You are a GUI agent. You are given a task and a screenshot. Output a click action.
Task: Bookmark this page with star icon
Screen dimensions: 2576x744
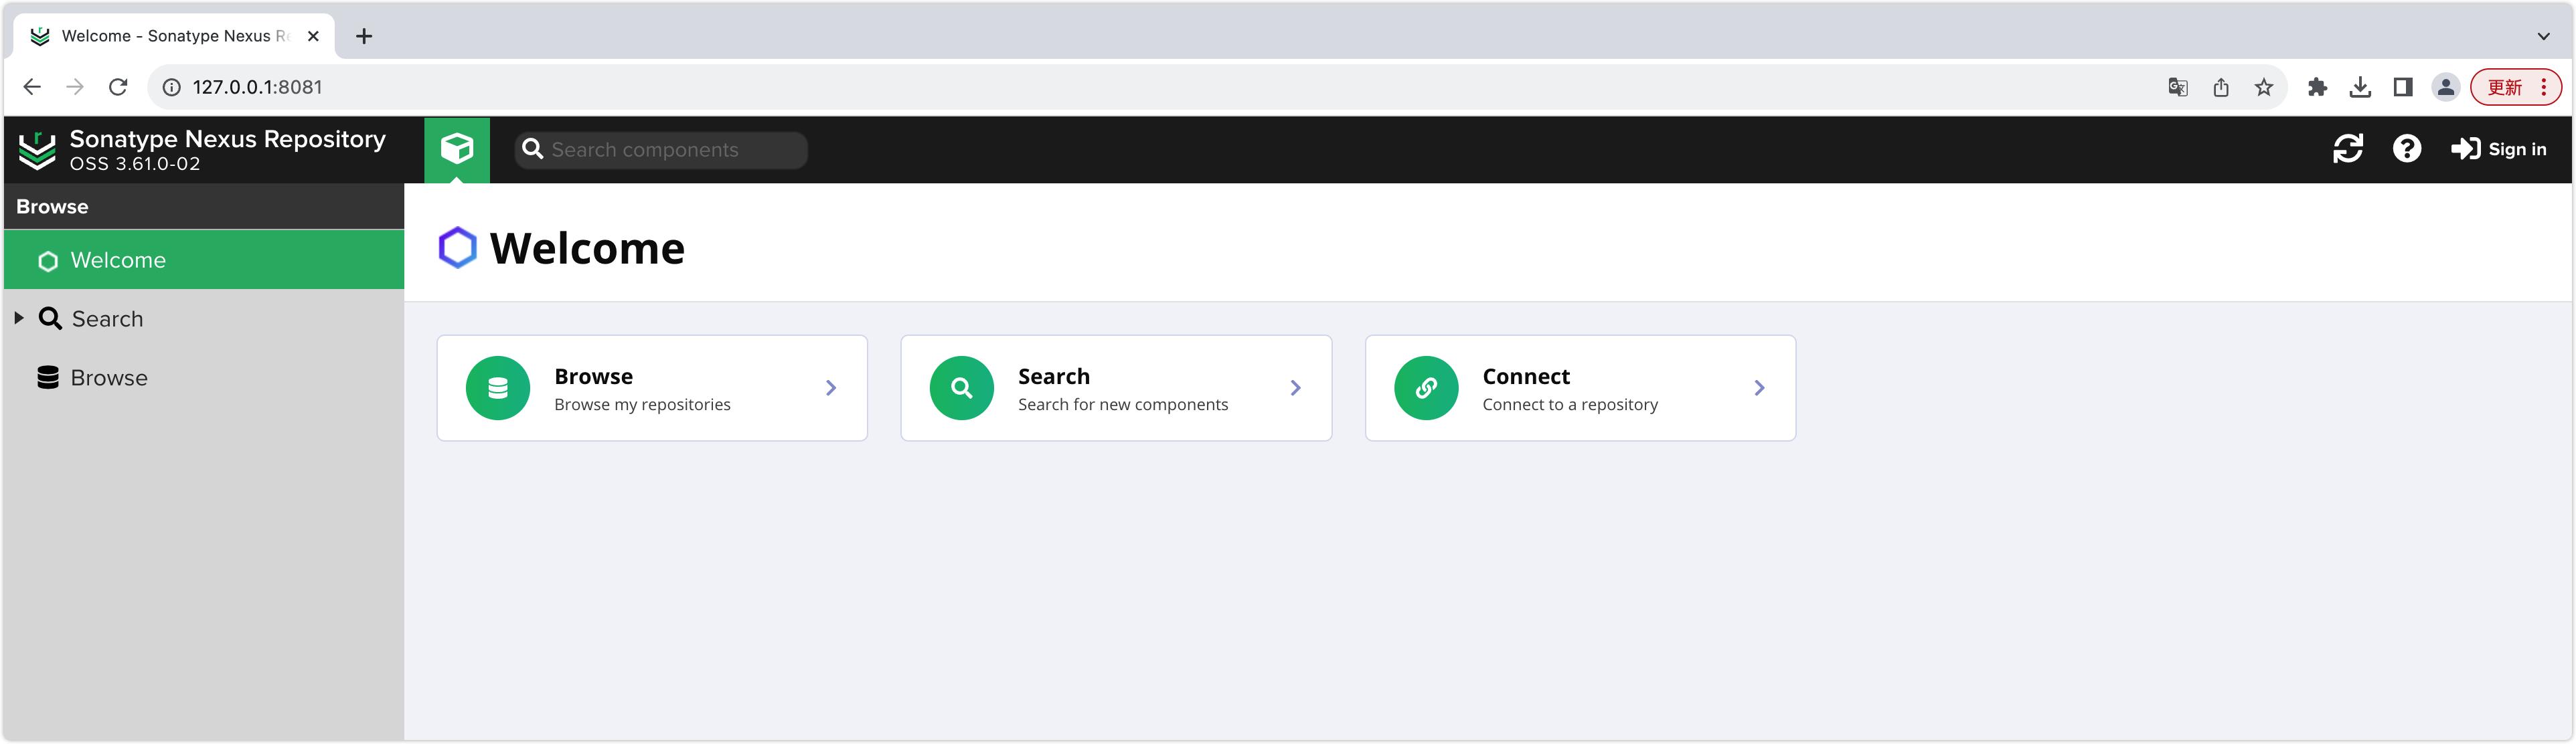pos(2263,87)
